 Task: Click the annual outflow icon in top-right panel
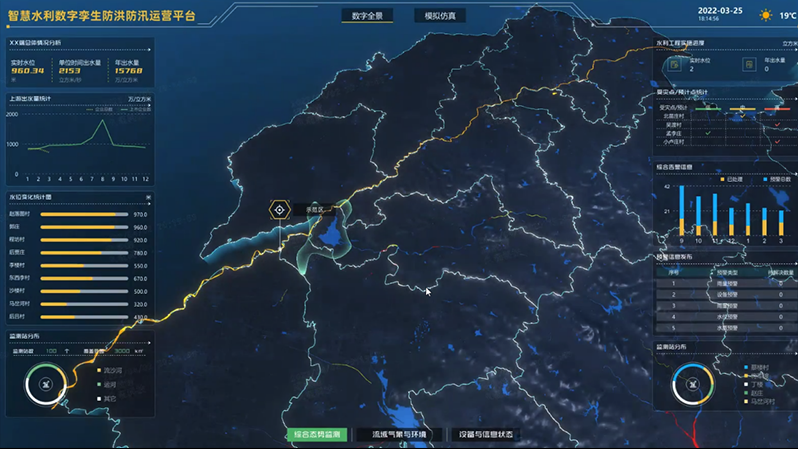point(749,64)
